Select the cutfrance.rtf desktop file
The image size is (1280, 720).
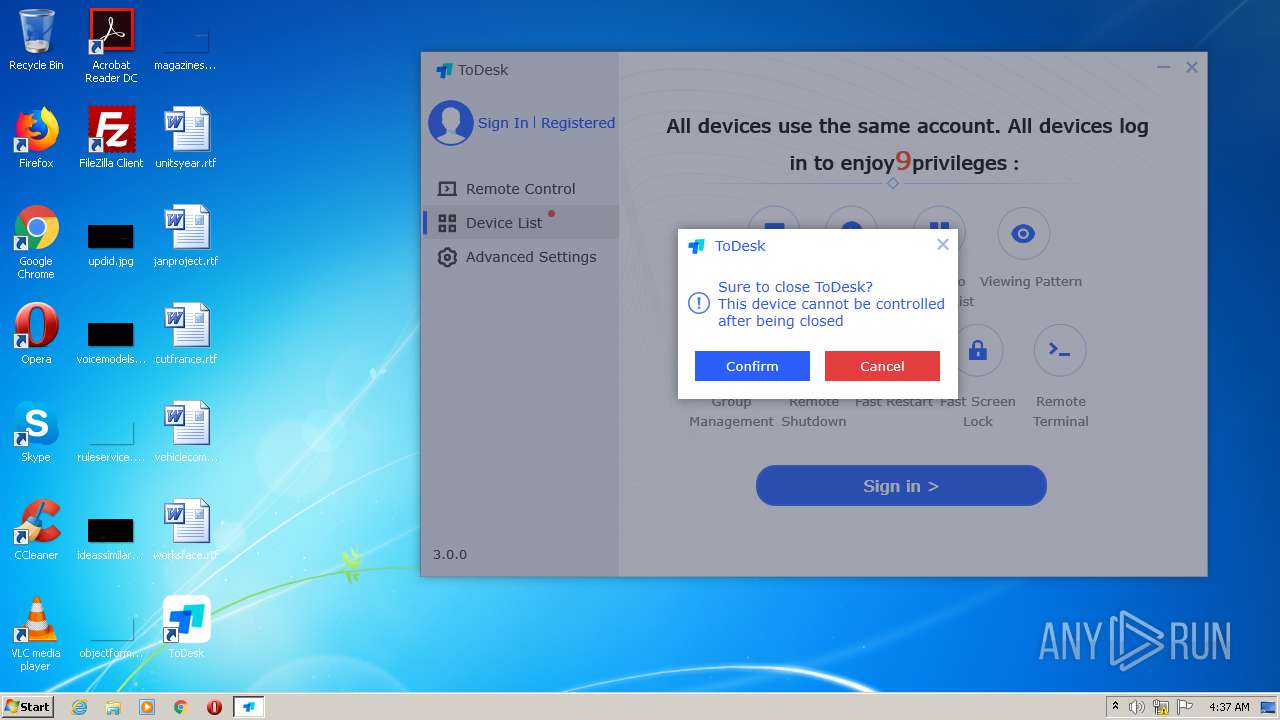coord(186,334)
